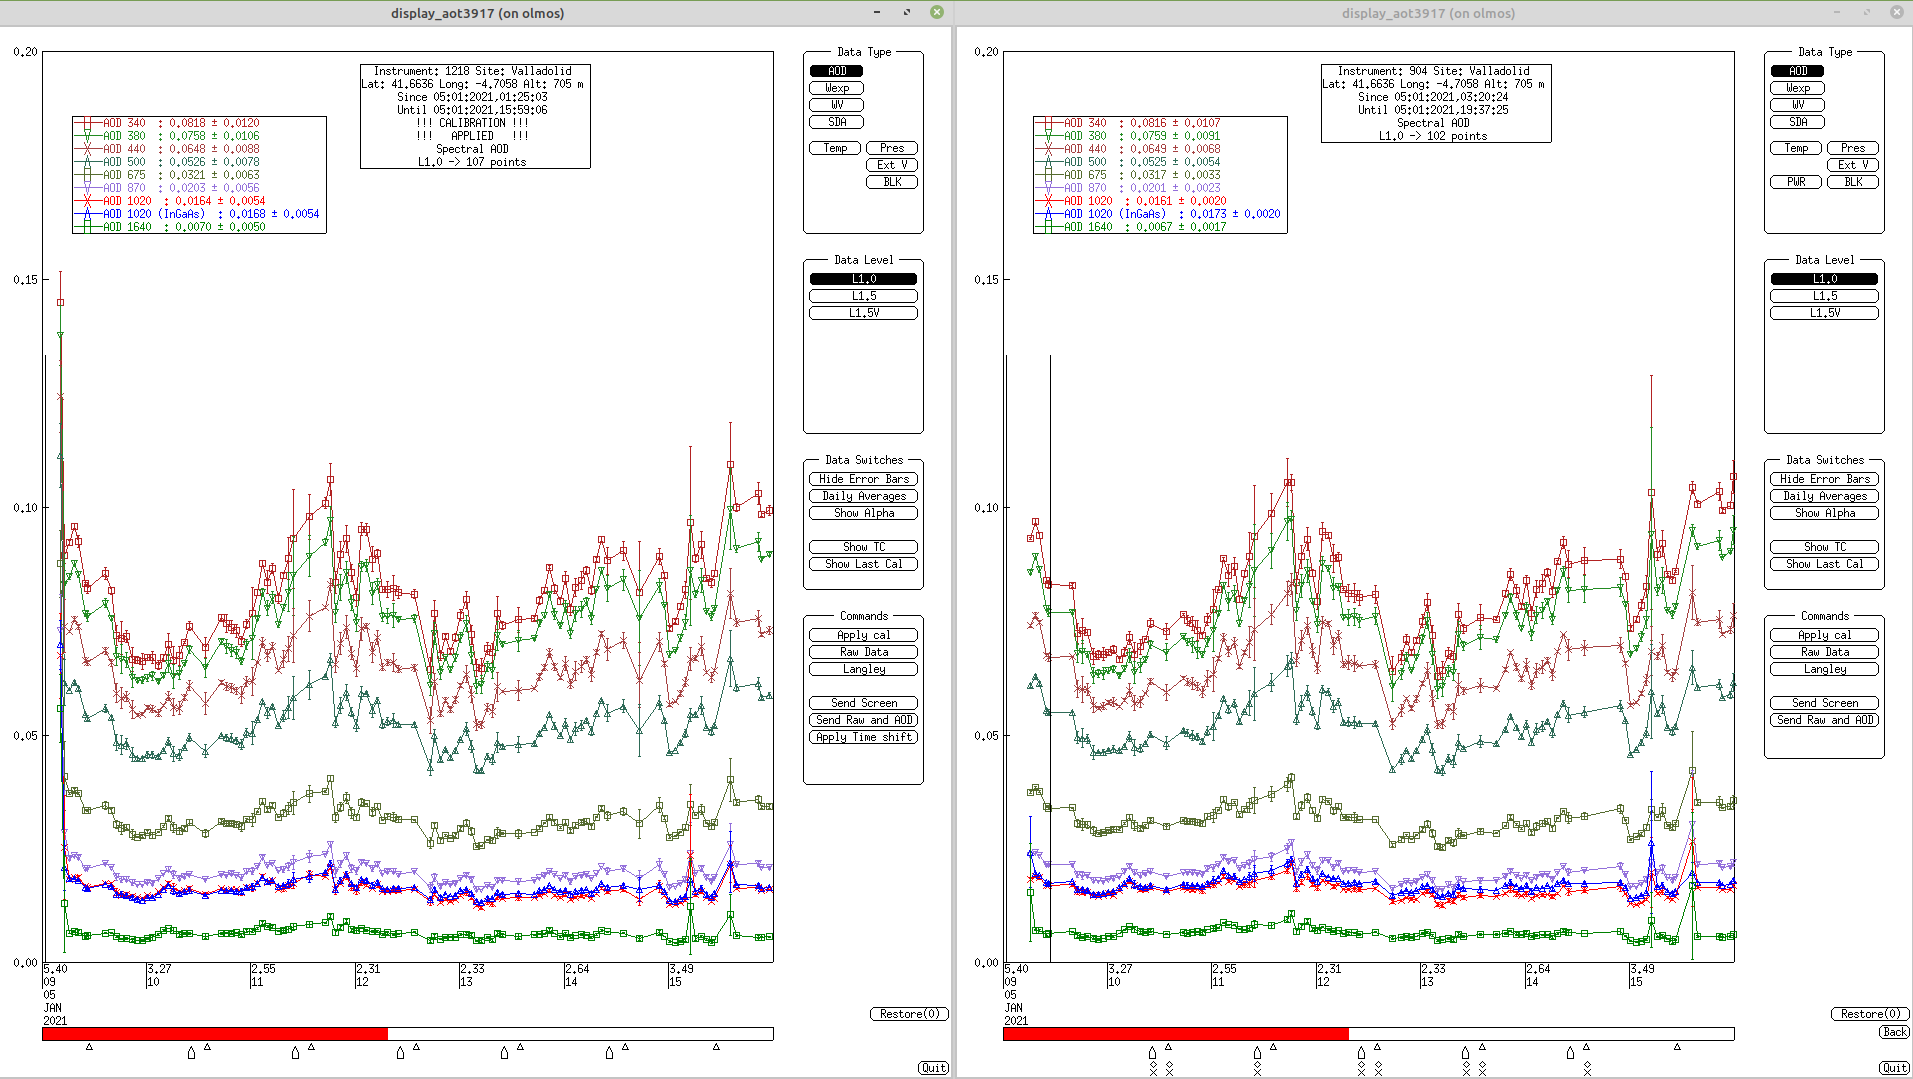Click BLK button in left window
This screenshot has height=1079, width=1913.
click(892, 182)
